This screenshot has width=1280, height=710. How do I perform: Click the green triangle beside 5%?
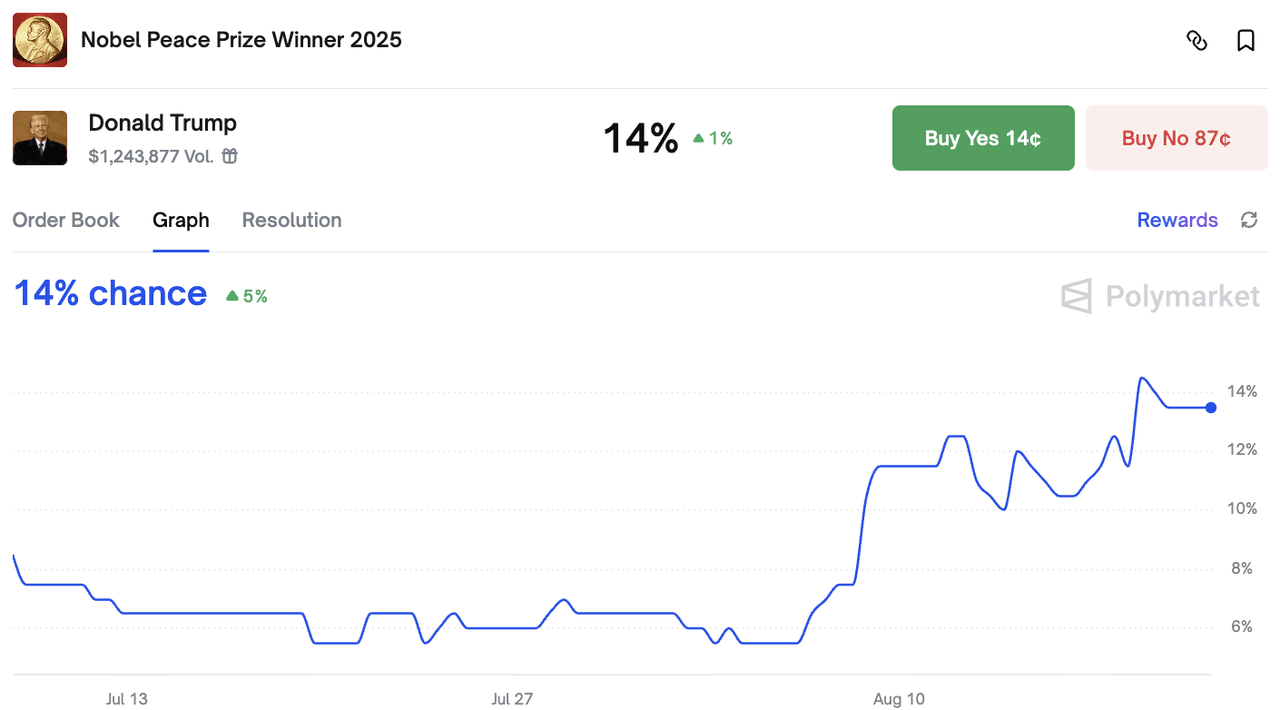tap(232, 296)
